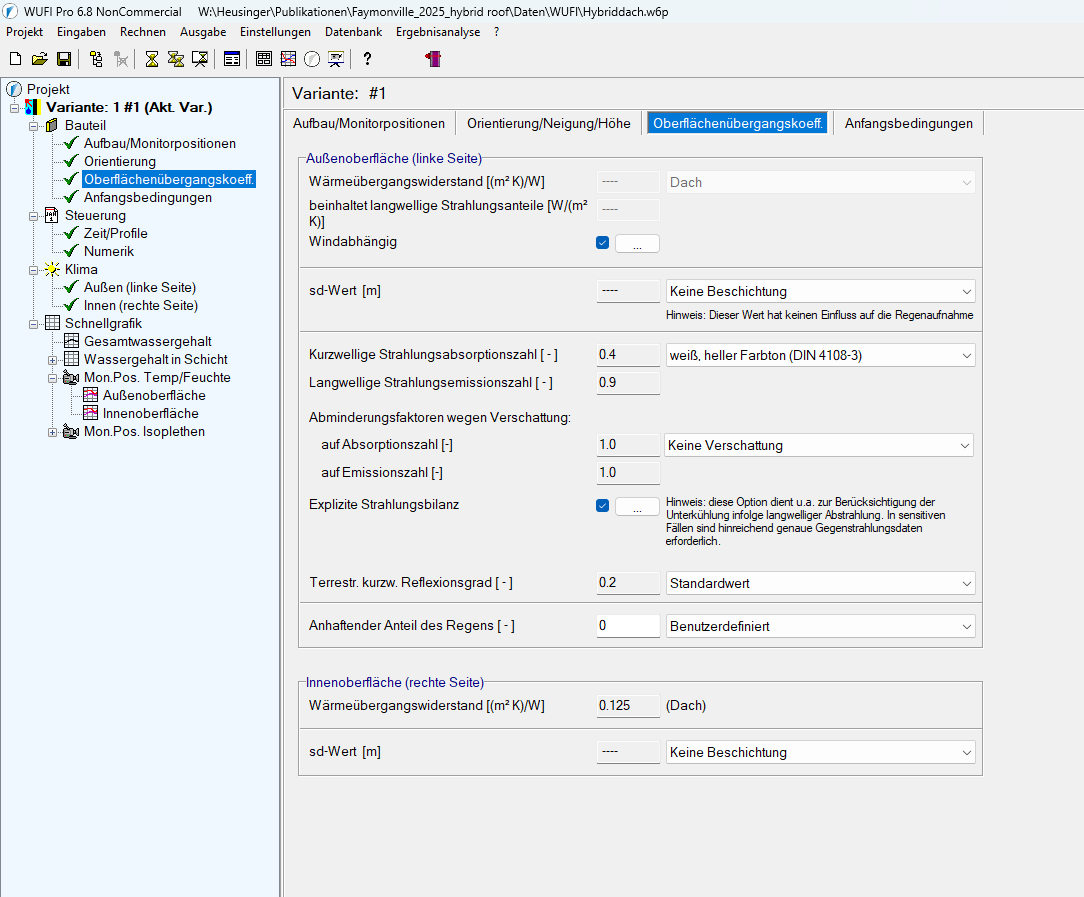This screenshot has height=897, width=1084.
Task: Open the Keine Verschattung dropdown
Action: (818, 445)
